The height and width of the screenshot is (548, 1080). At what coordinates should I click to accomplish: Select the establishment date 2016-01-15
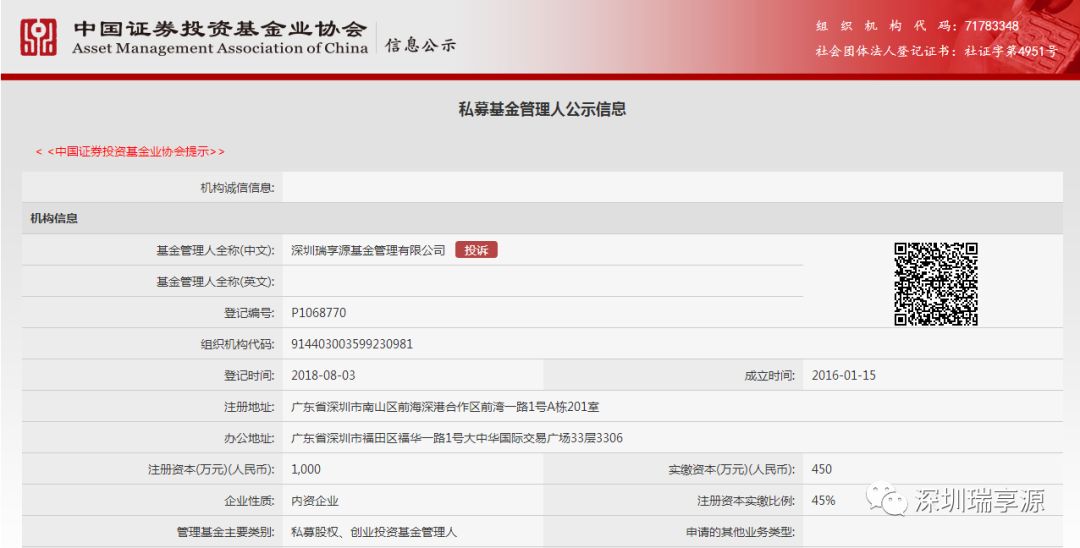(x=844, y=375)
